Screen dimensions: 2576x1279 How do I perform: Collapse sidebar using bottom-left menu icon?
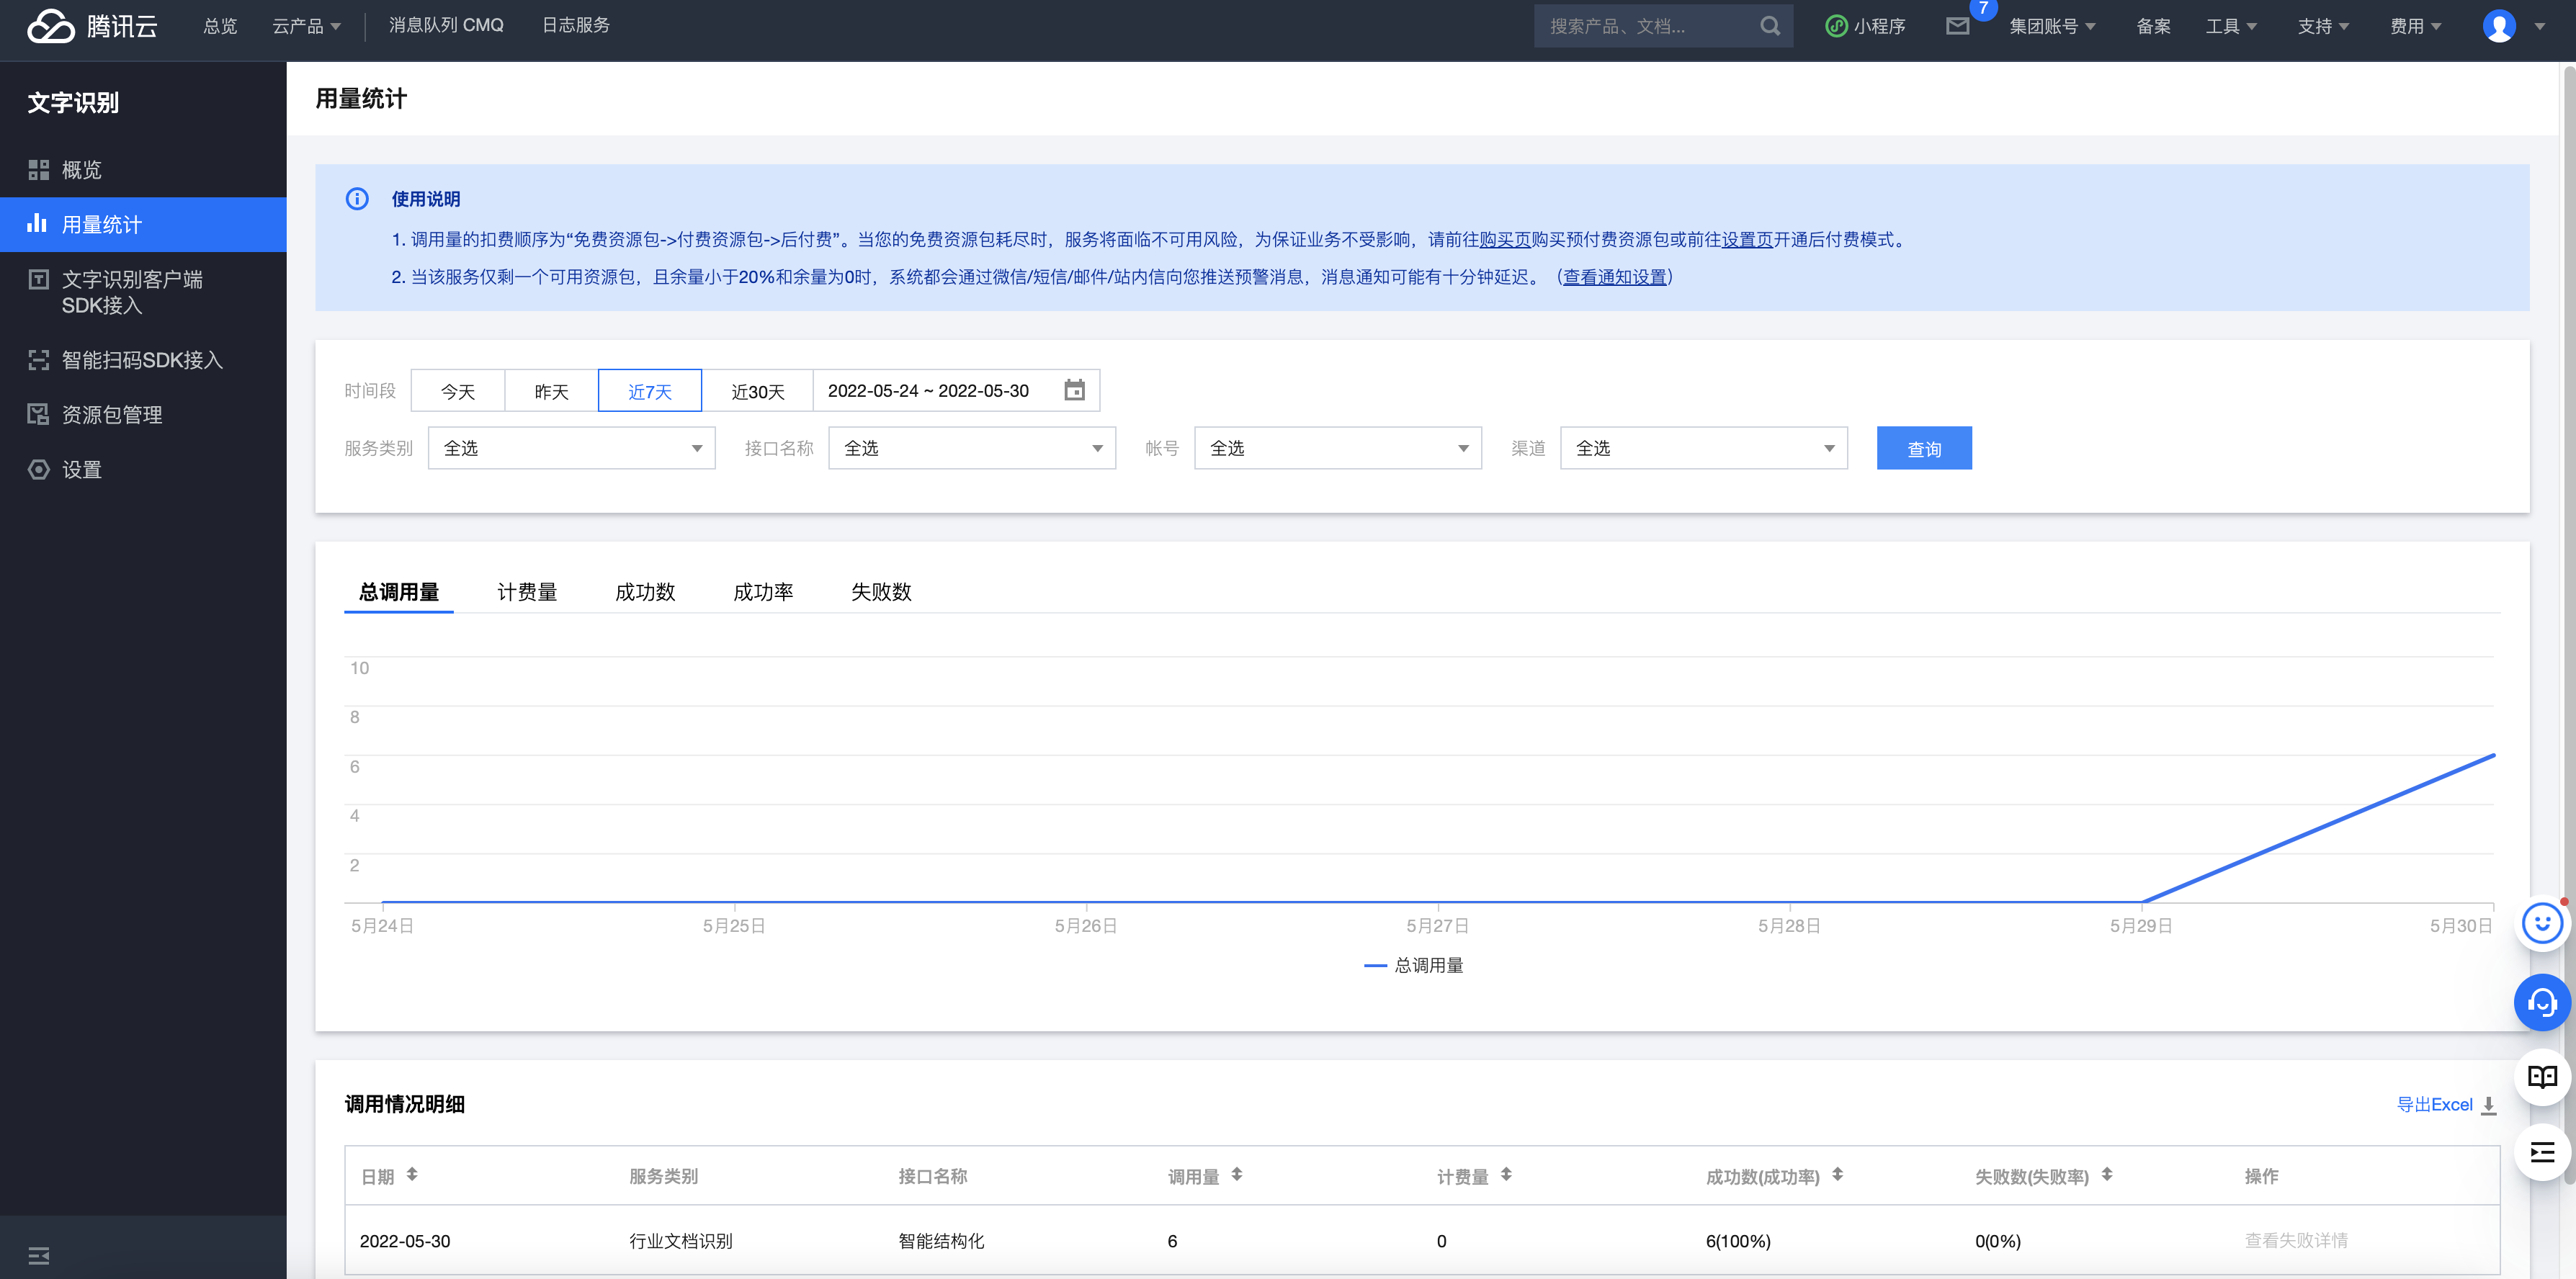click(x=39, y=1255)
